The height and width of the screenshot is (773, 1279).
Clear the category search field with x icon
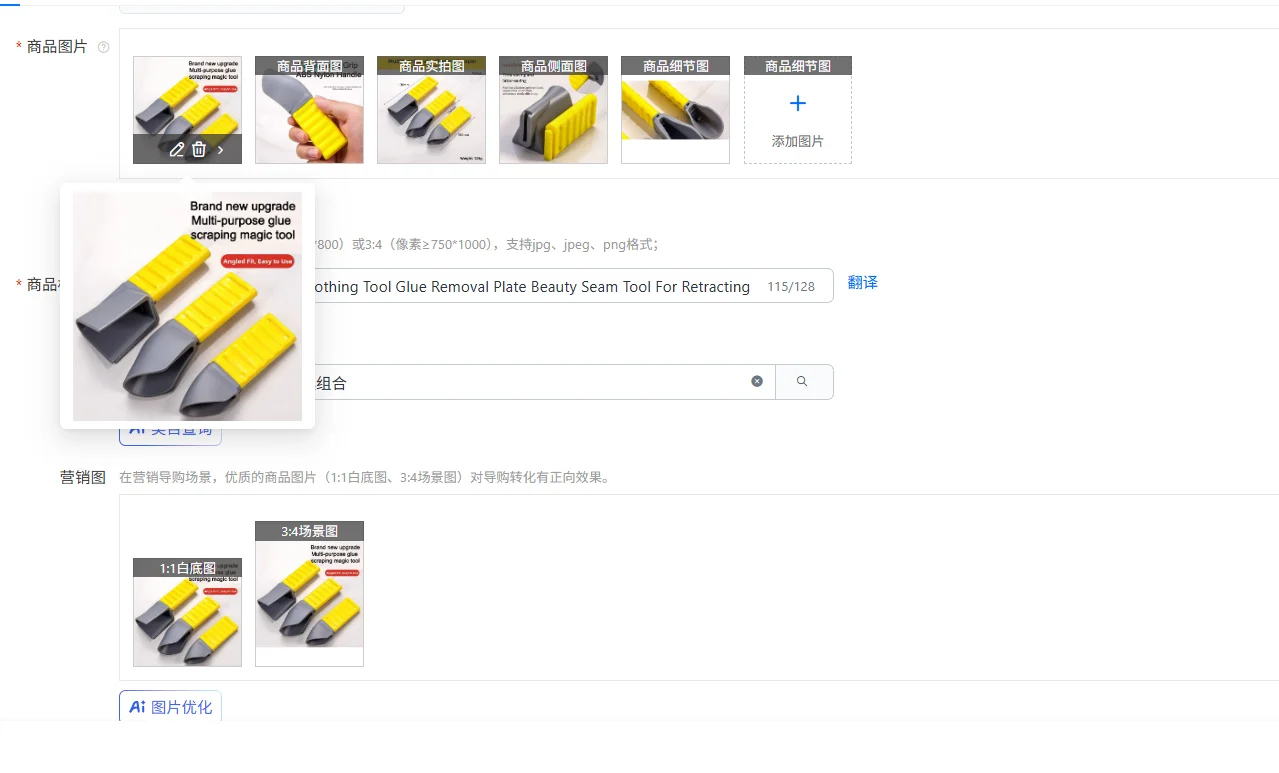click(757, 381)
